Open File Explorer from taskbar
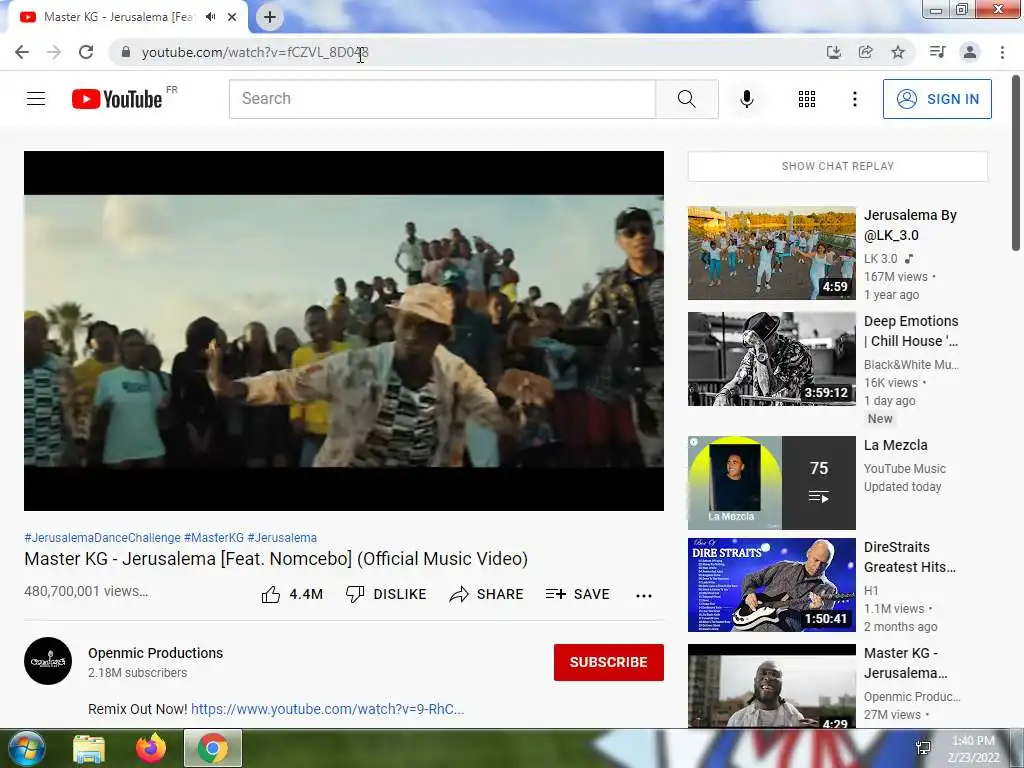1024x768 pixels. (89, 748)
